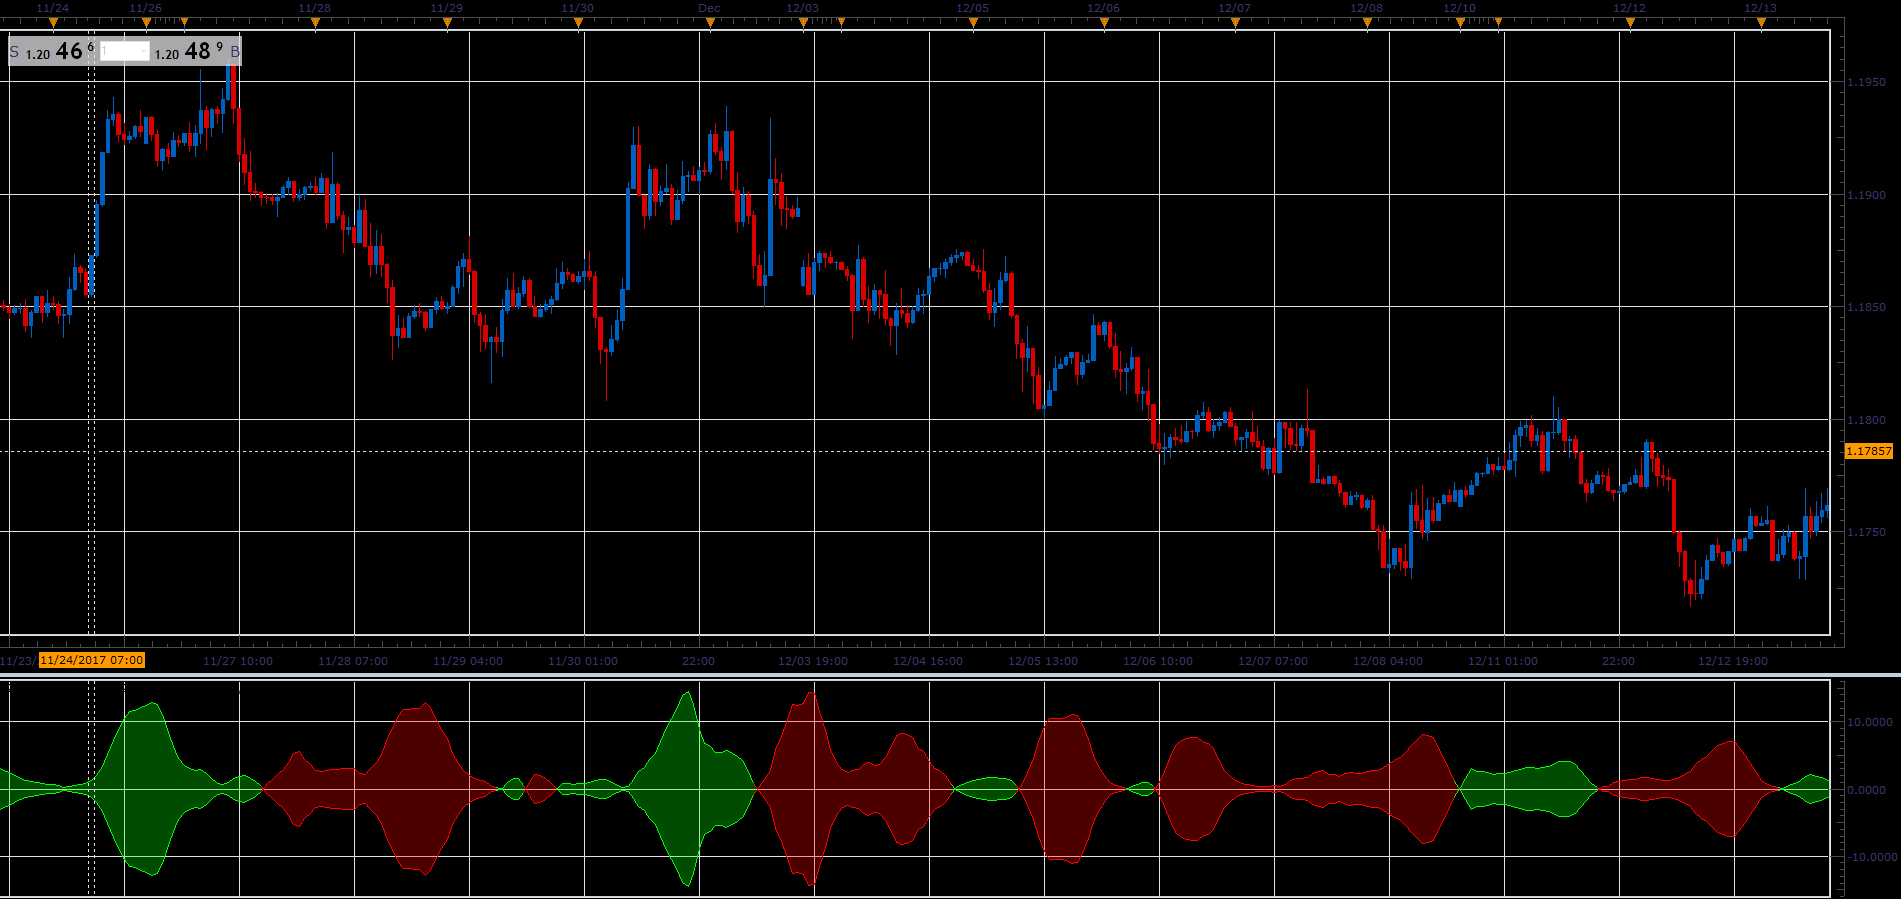Screen dimensions: 1901x899
Task: Click the 12/13 day marker triangle
Action: coord(1761,22)
